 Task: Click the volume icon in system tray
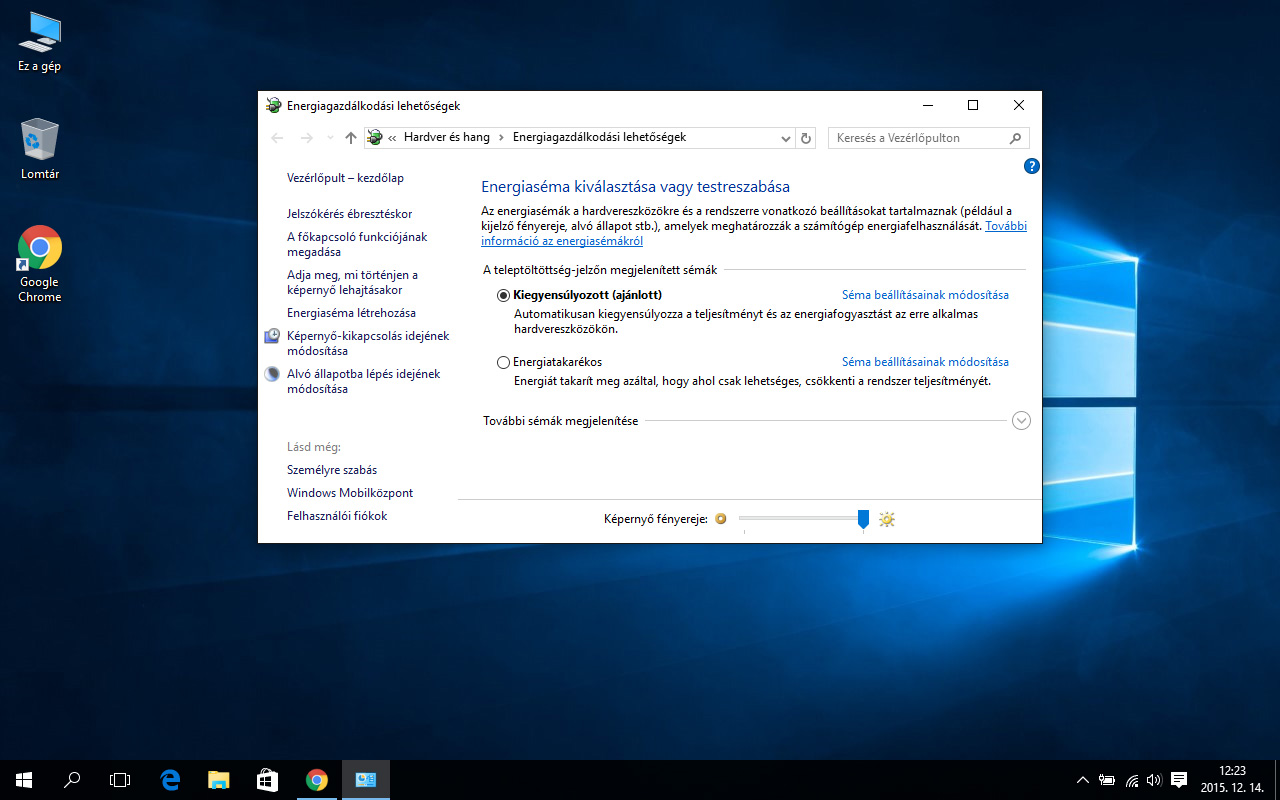[1154, 780]
